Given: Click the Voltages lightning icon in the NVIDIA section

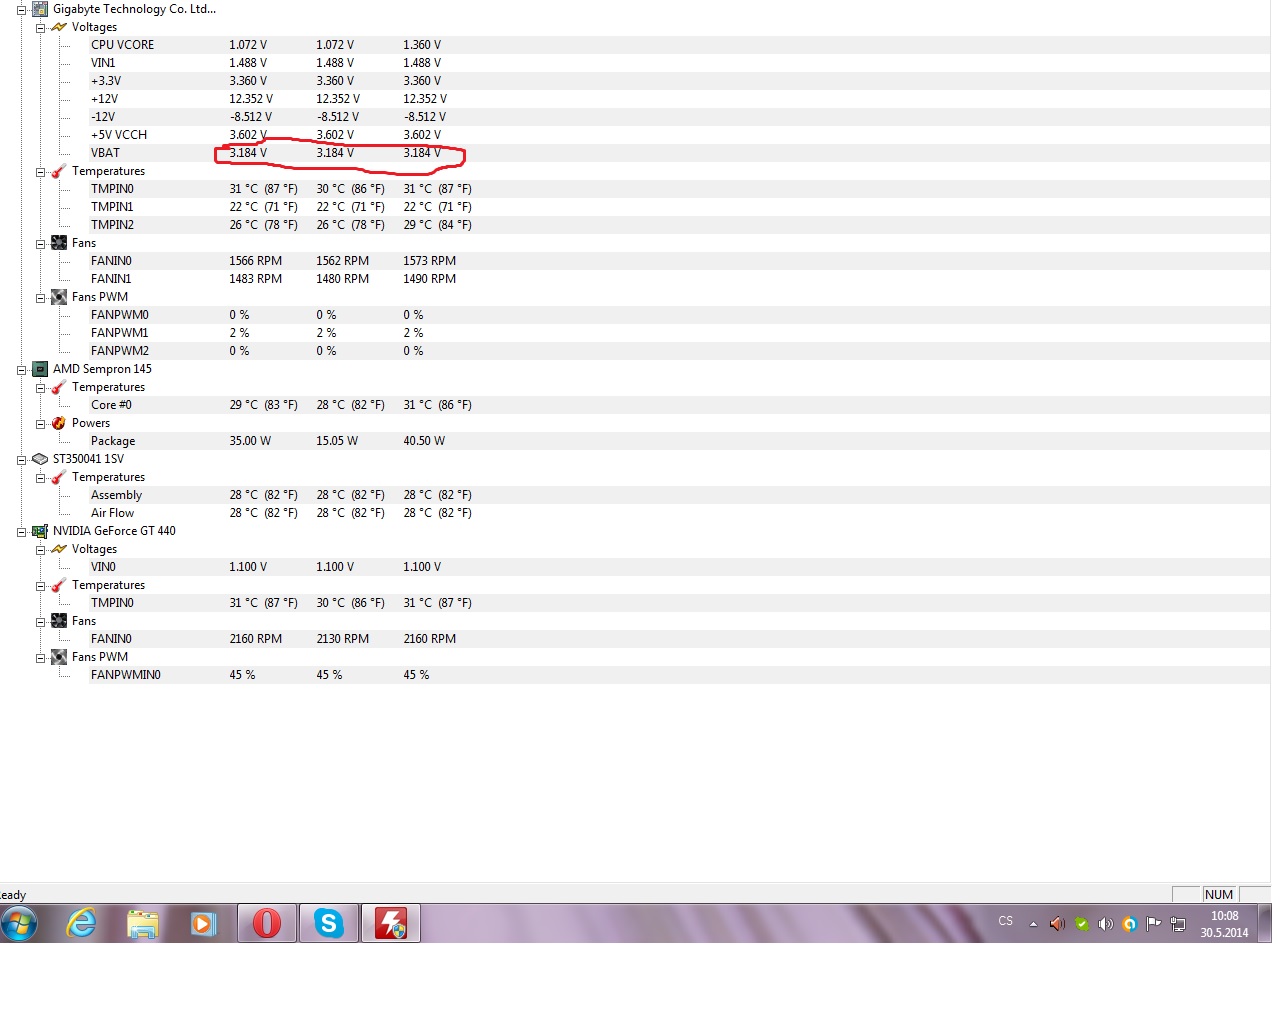Looking at the screenshot, I should tap(59, 549).
